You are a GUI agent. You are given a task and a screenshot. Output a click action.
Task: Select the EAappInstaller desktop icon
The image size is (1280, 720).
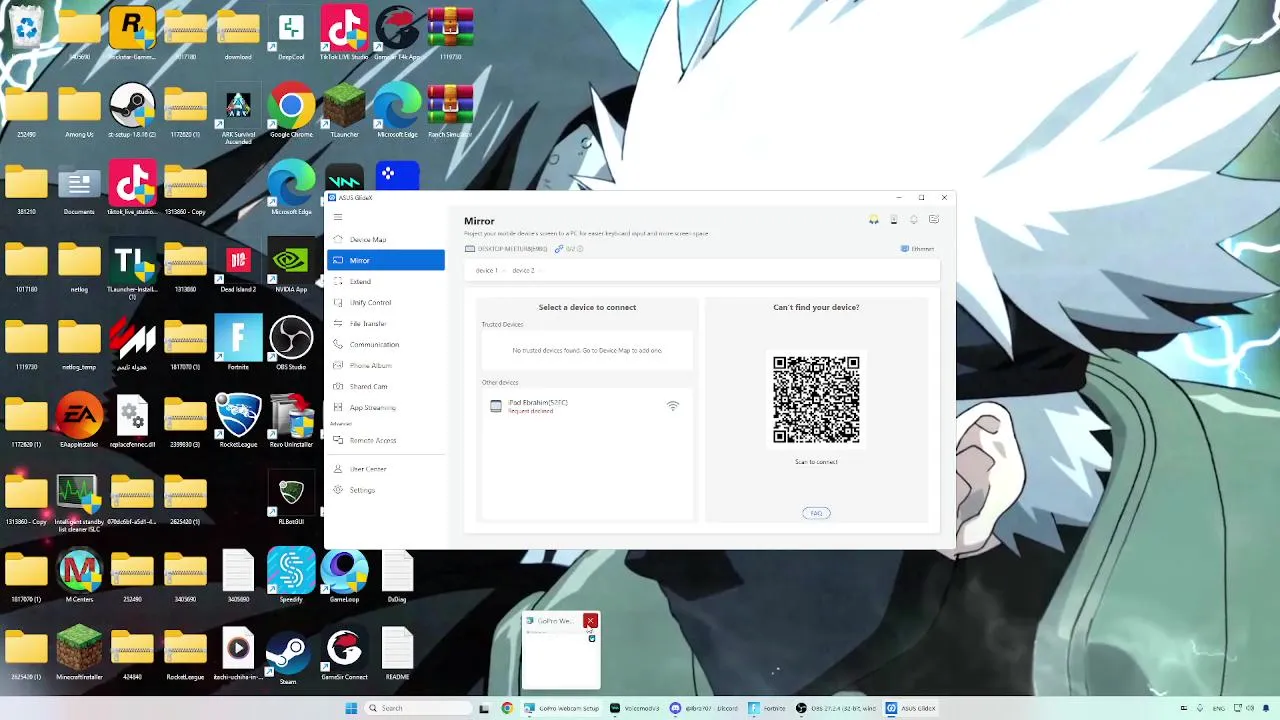pyautogui.click(x=79, y=420)
